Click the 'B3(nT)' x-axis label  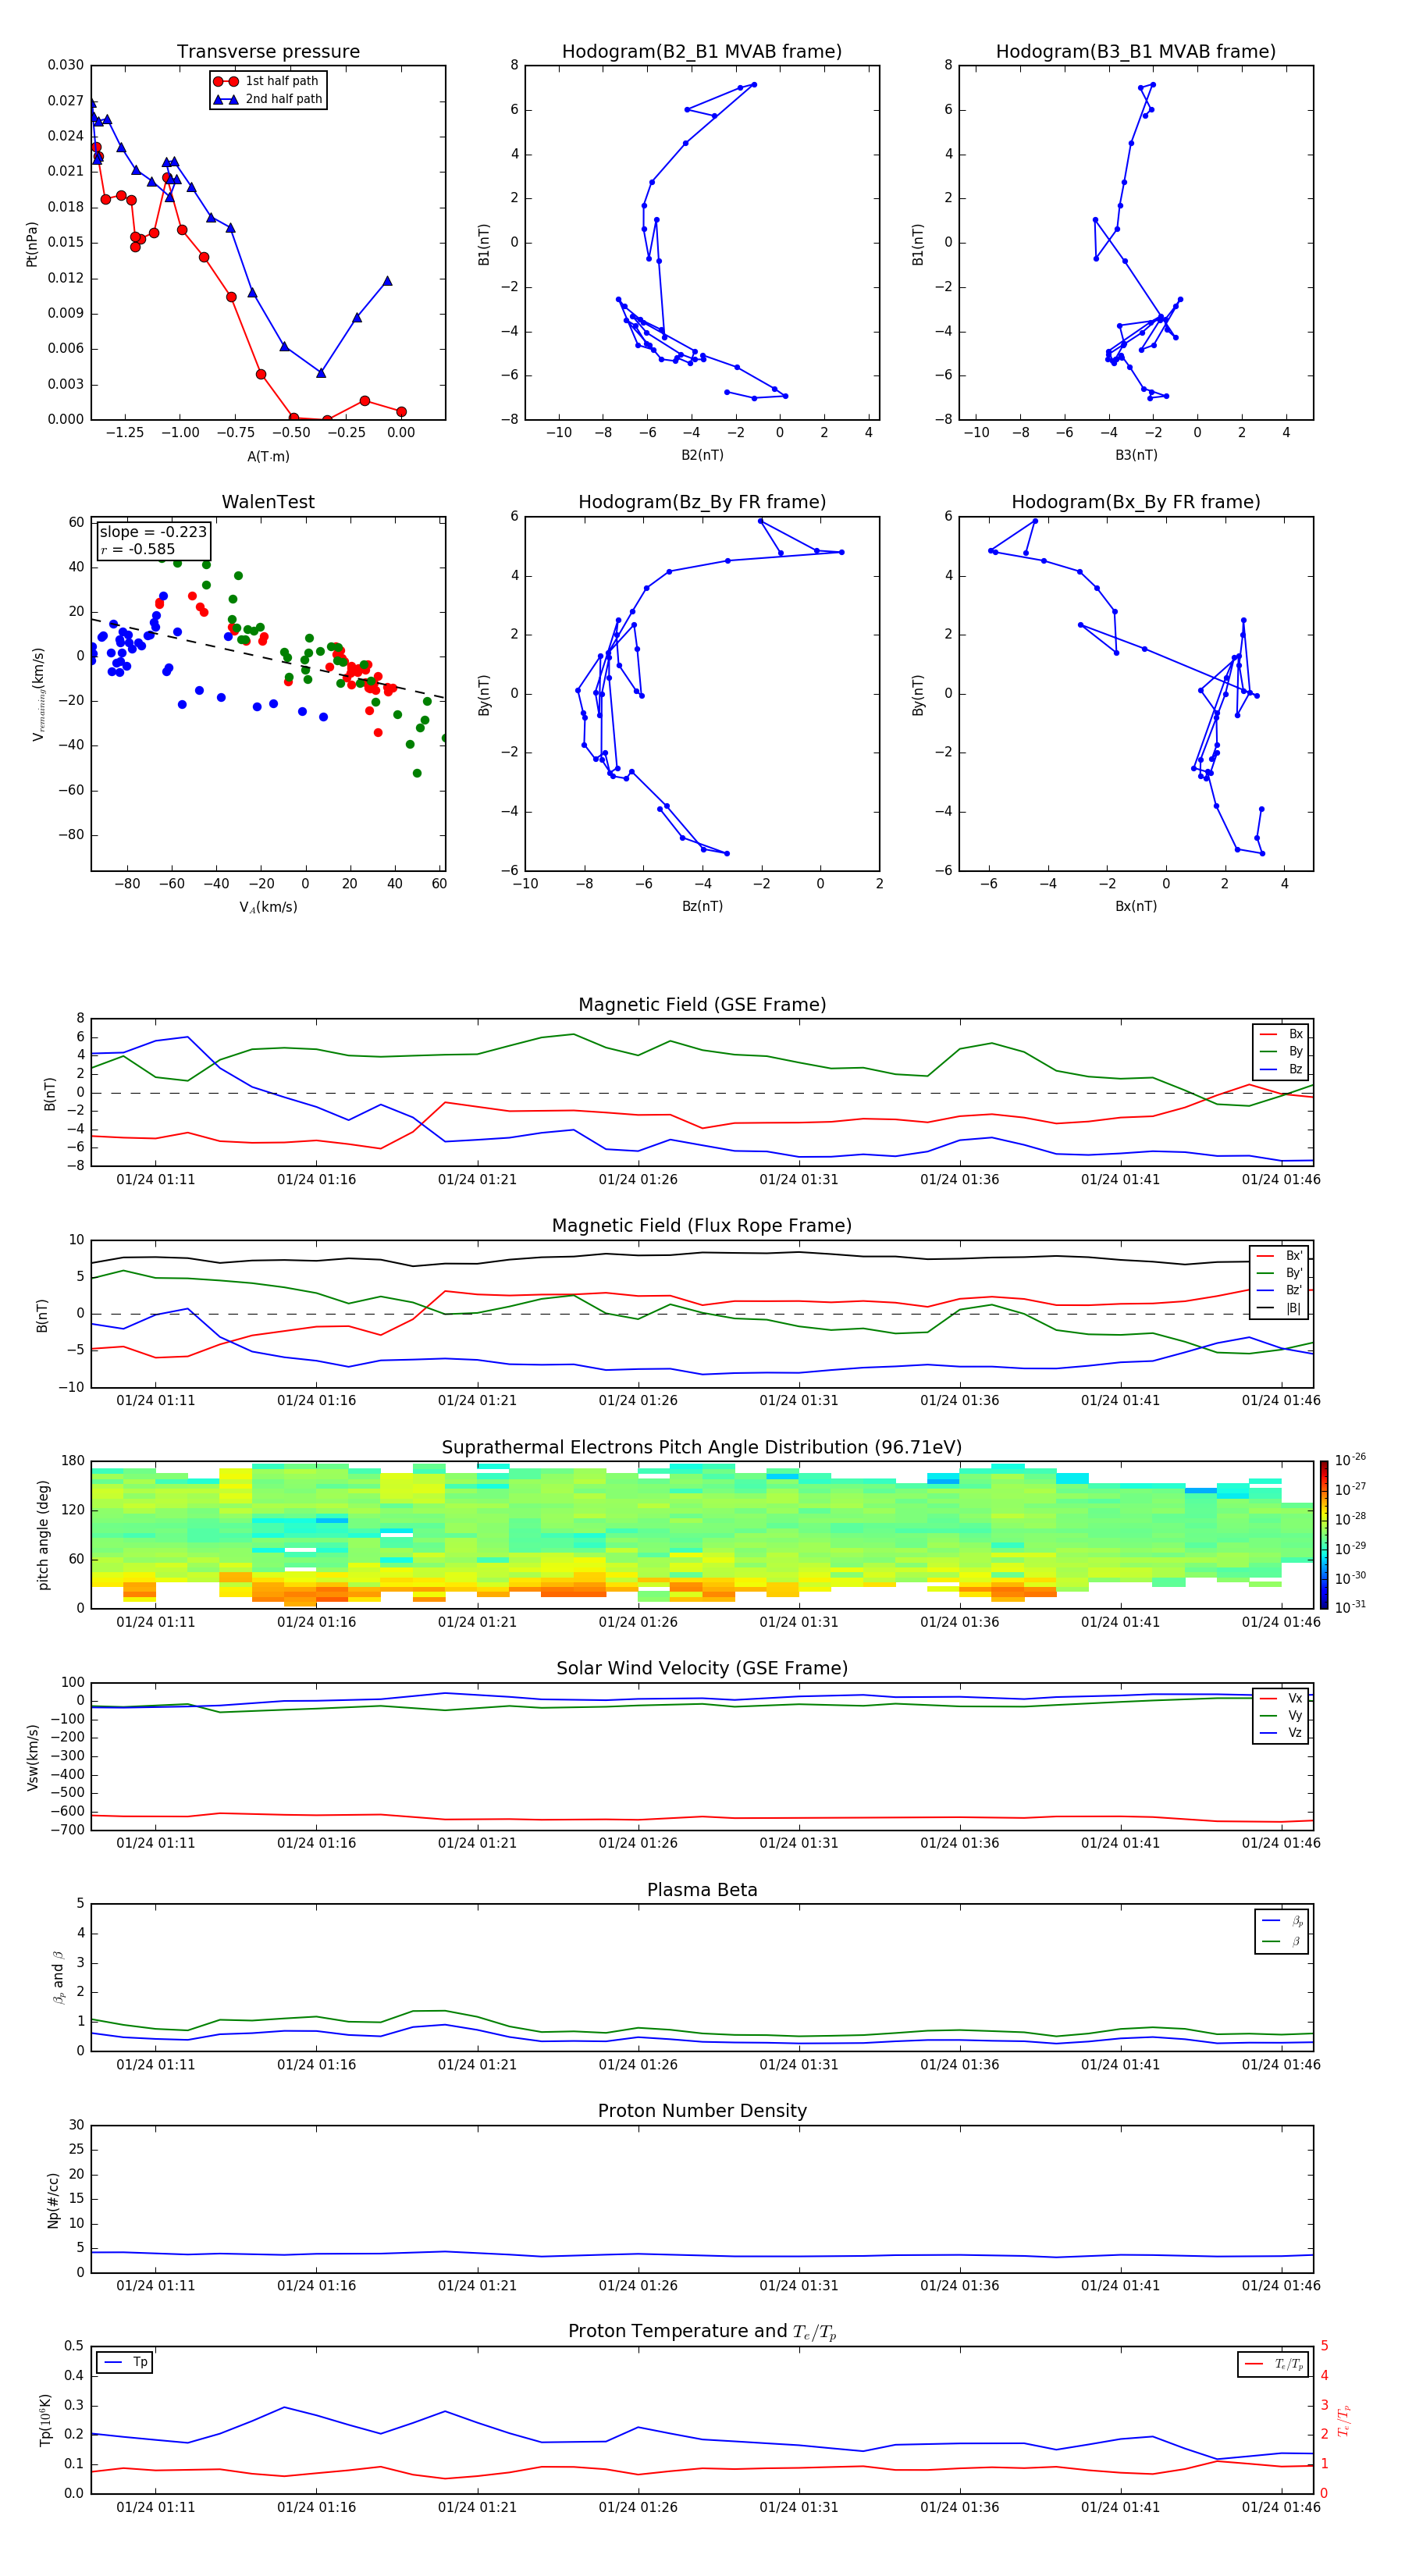tap(1136, 455)
